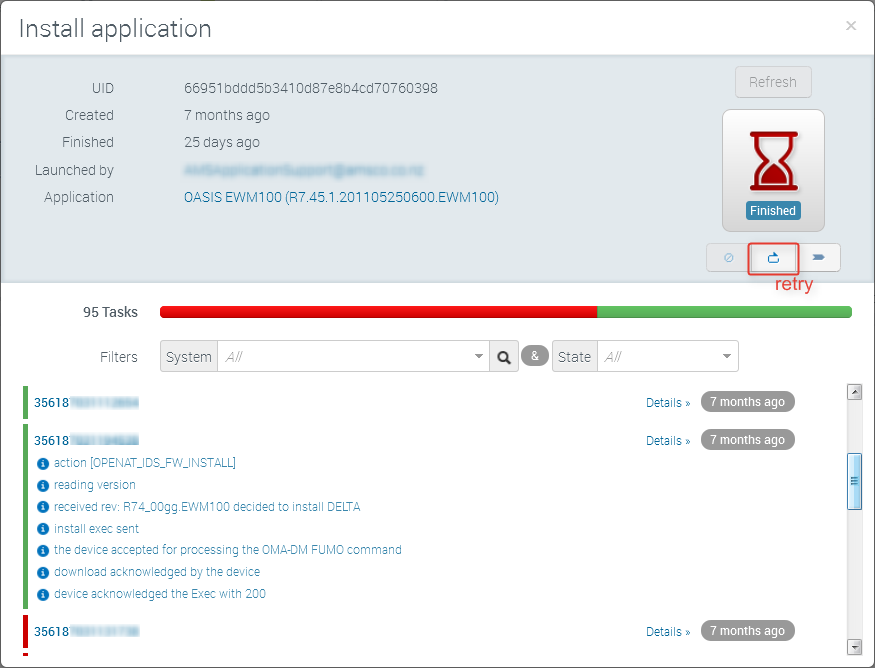Expand Details of the red failed task

point(667,632)
